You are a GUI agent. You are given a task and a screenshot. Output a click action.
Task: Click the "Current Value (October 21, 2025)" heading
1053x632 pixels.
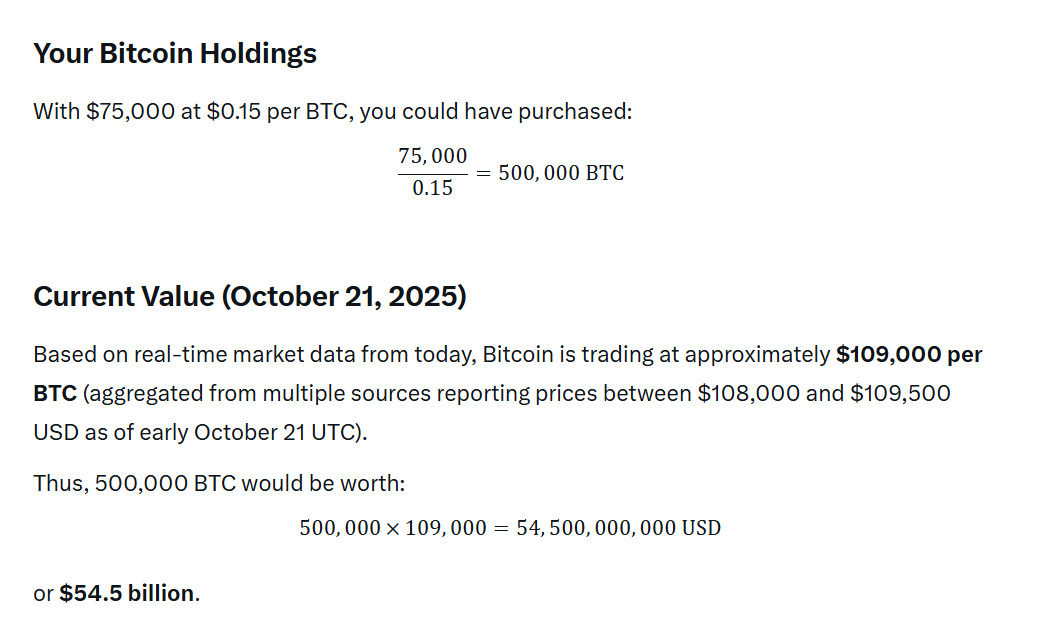click(x=249, y=297)
